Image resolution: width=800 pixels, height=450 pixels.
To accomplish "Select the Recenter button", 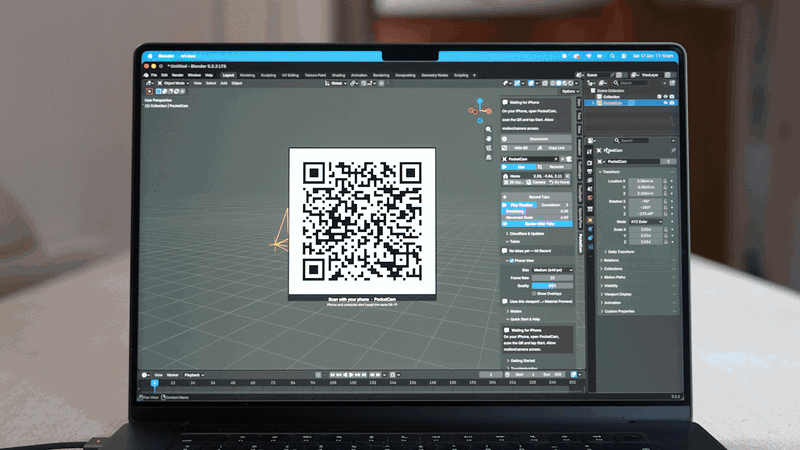I will point(554,167).
